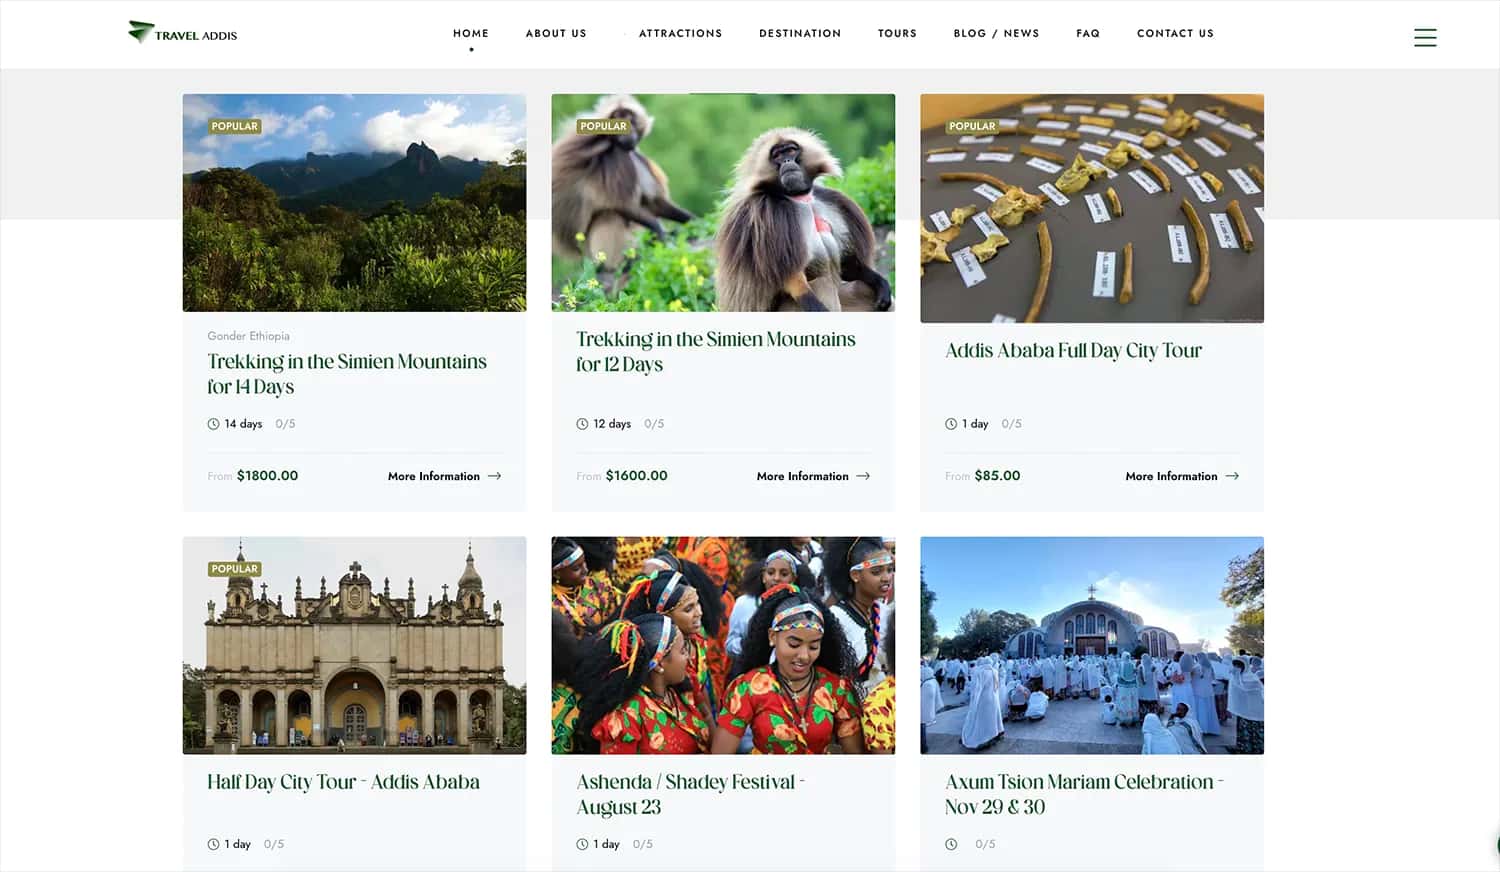Open Trekking in the Simien Mountains for 12 Days title
The height and width of the screenshot is (872, 1500).
point(716,352)
